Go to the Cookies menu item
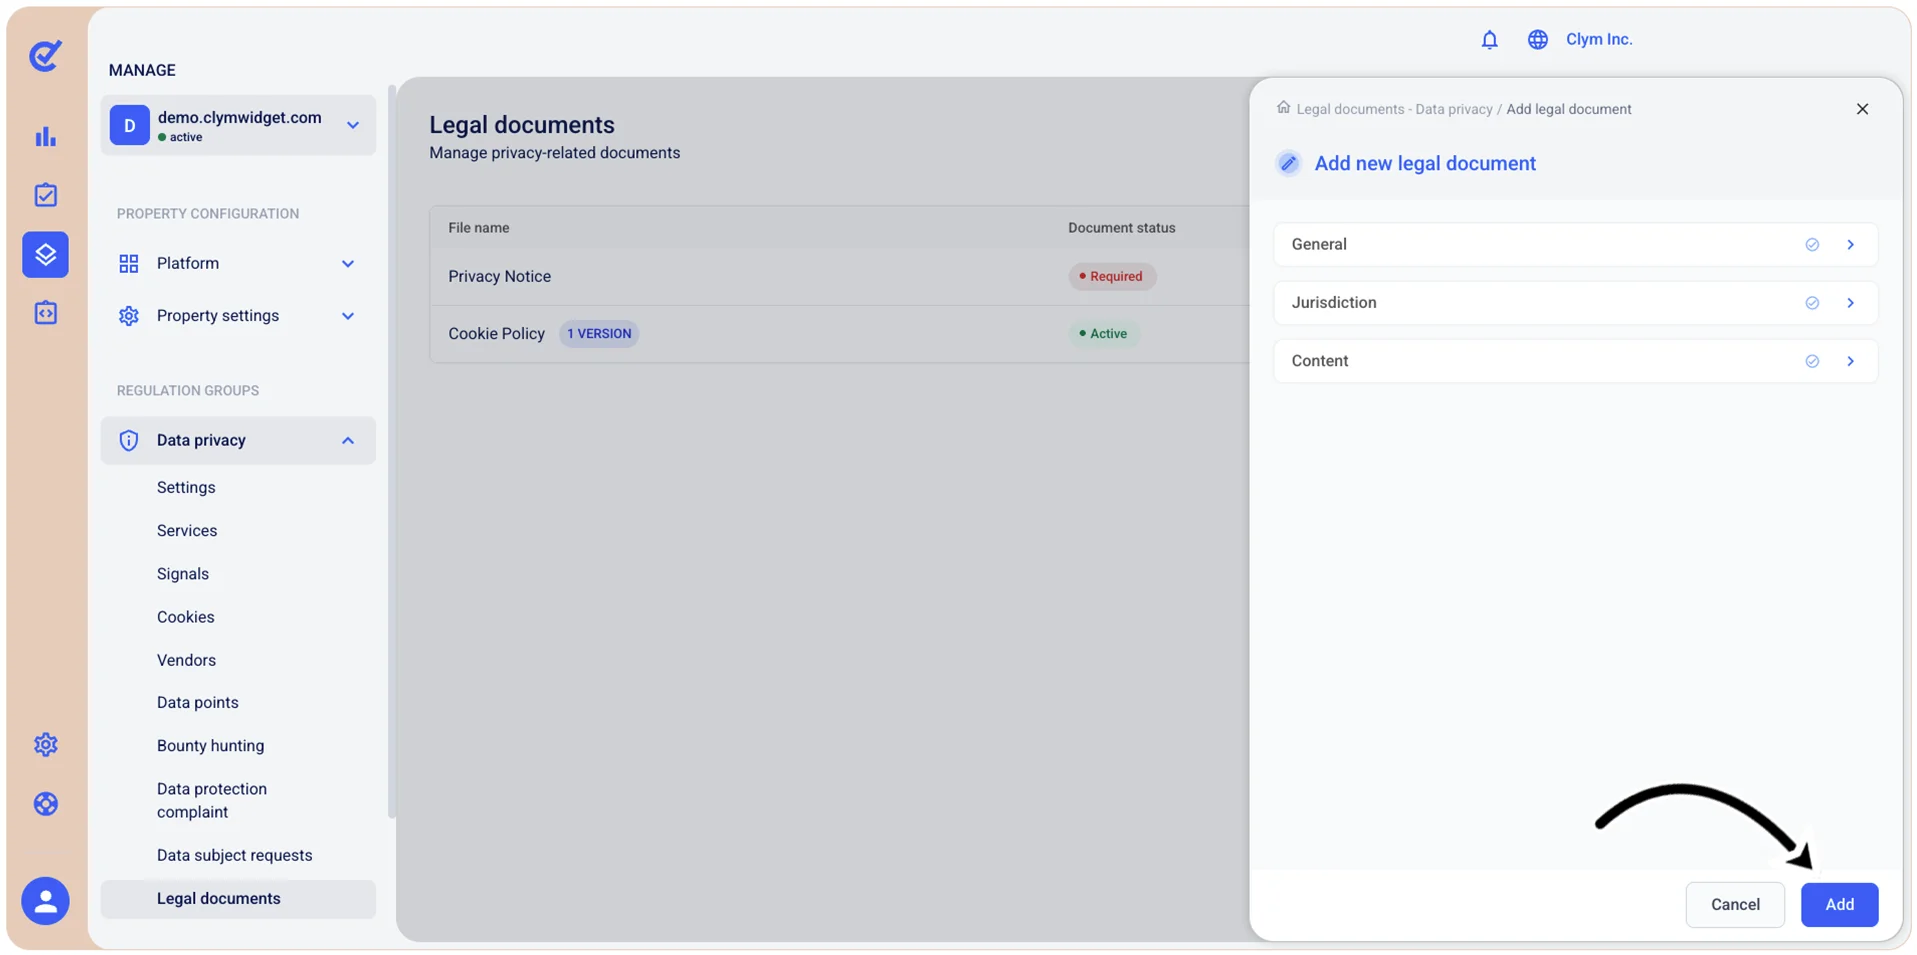Screen dimensions: 1917x955 186,617
